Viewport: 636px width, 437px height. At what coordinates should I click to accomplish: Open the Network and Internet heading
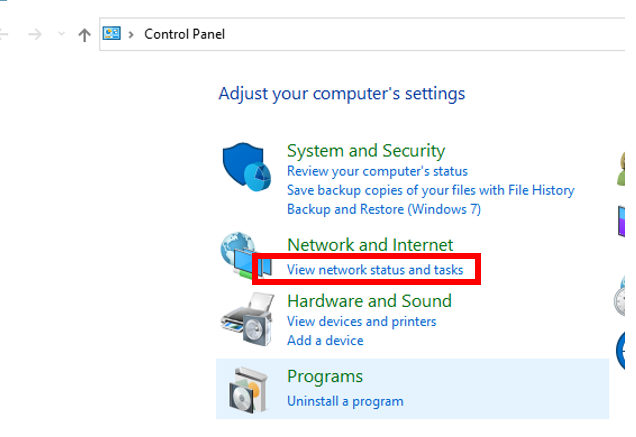[x=369, y=245]
